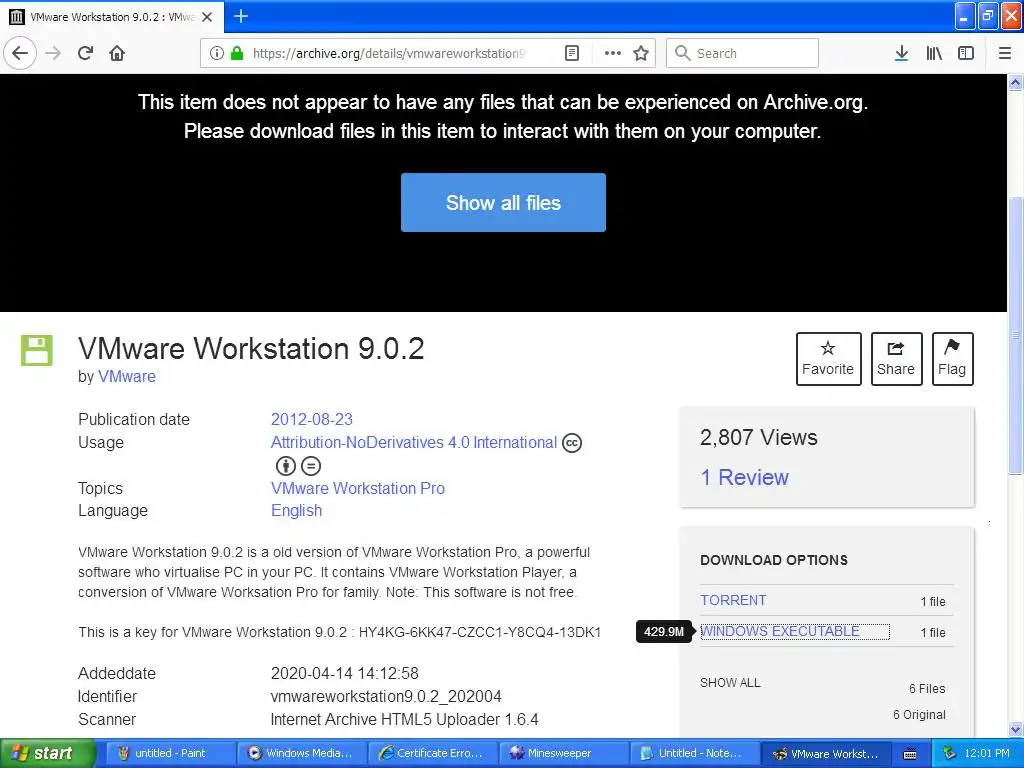Click the green padlock security icon
The width and height of the screenshot is (1024, 768).
point(237,53)
